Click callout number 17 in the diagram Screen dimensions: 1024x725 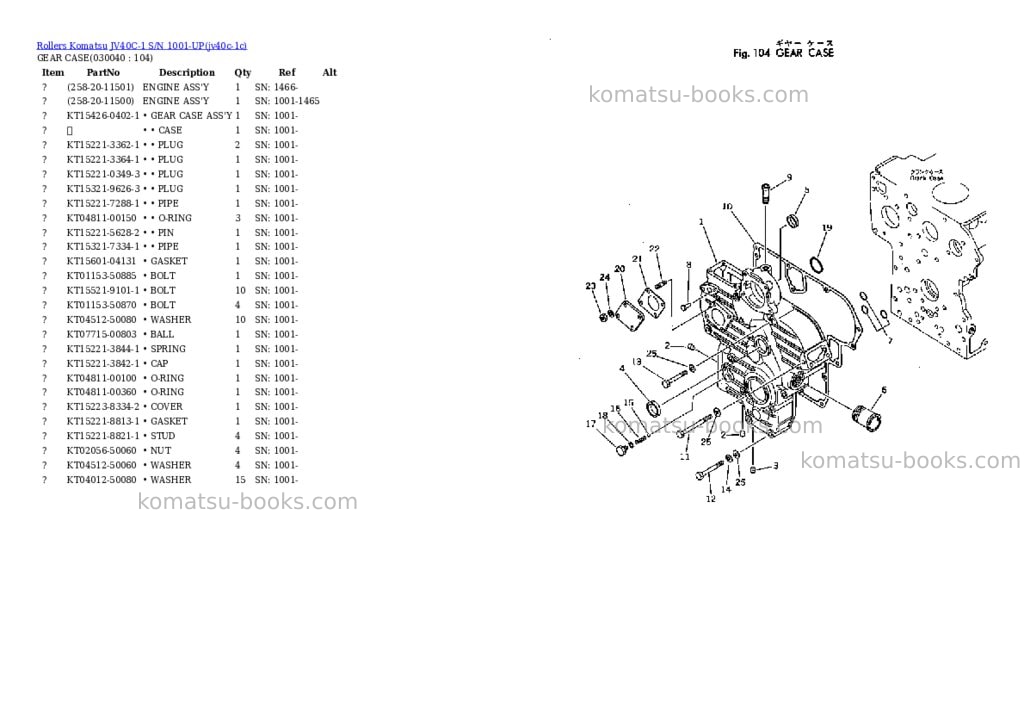[x=591, y=424]
